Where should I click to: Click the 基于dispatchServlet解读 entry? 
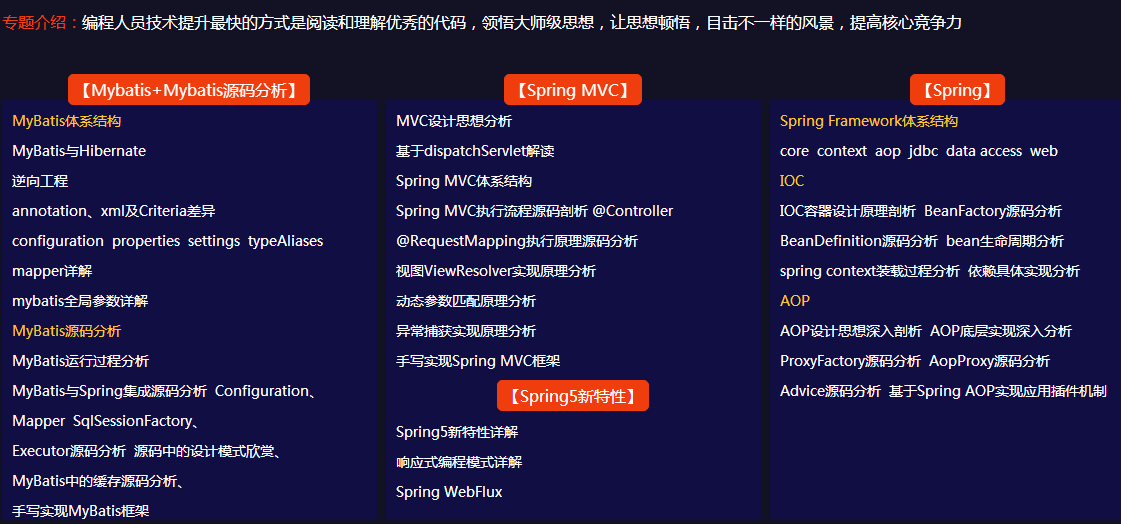click(x=475, y=152)
